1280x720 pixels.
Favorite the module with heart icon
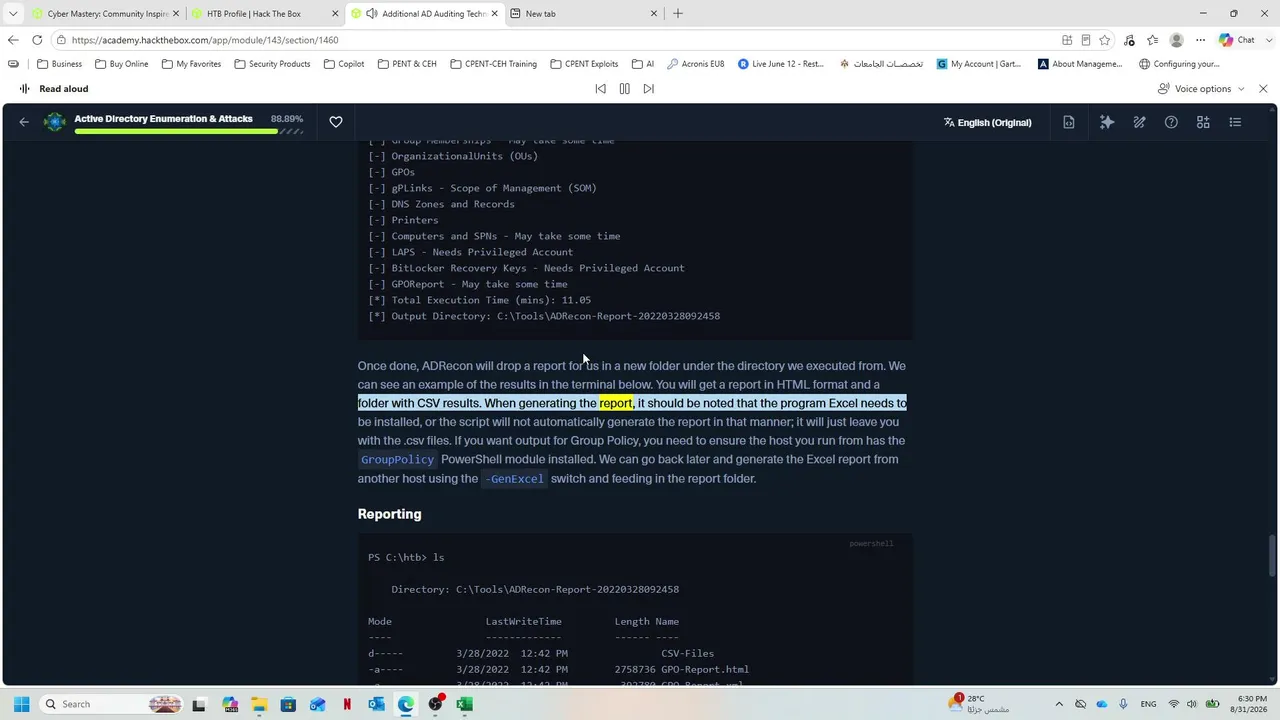[x=336, y=122]
